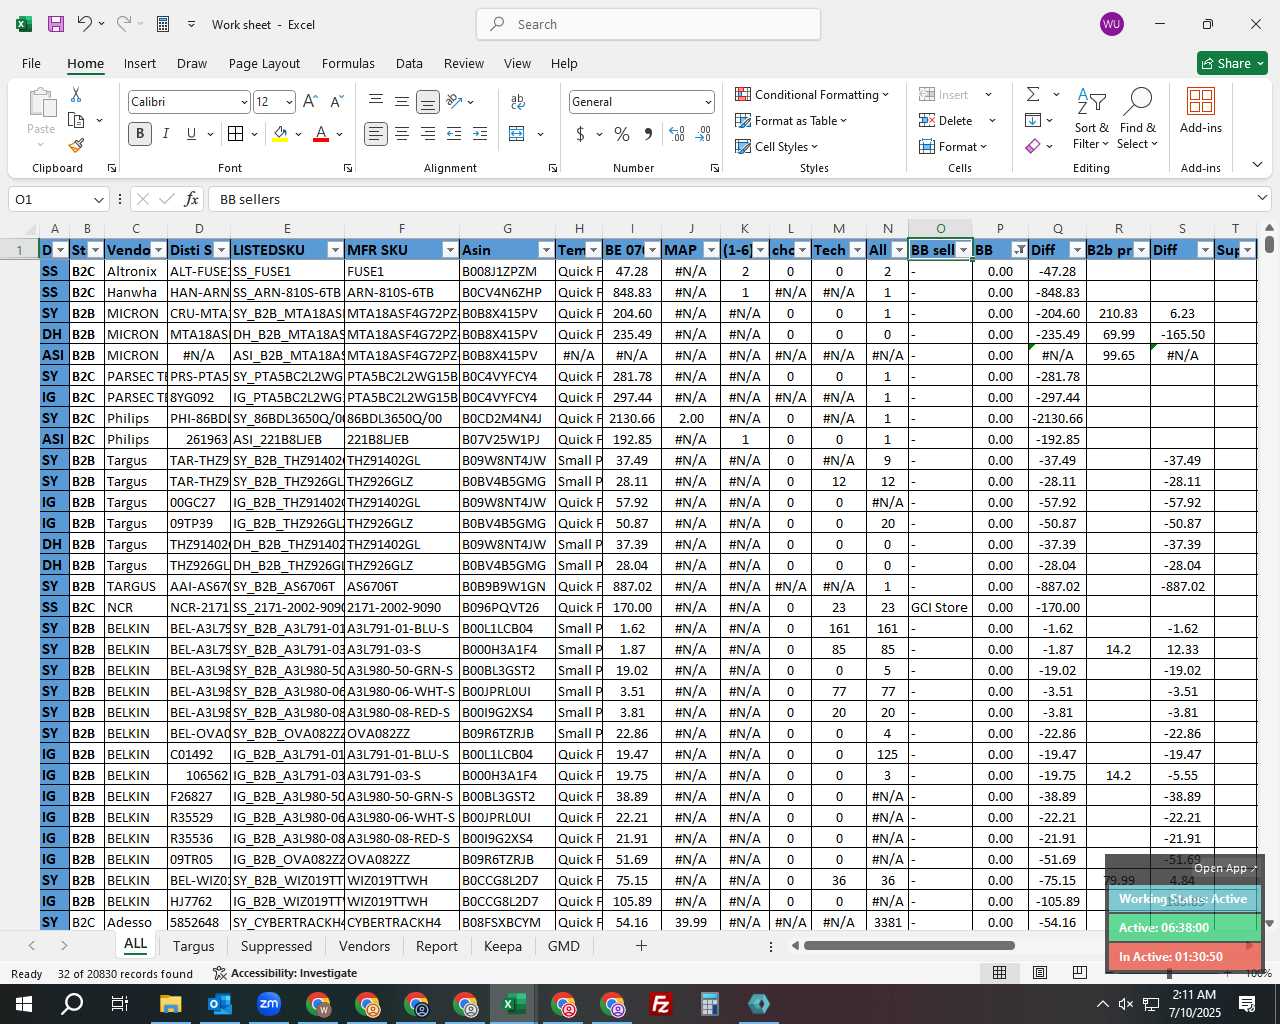Viewport: 1280px width, 1024px height.
Task: Select the Suppressed sheet tab
Action: tap(276, 946)
